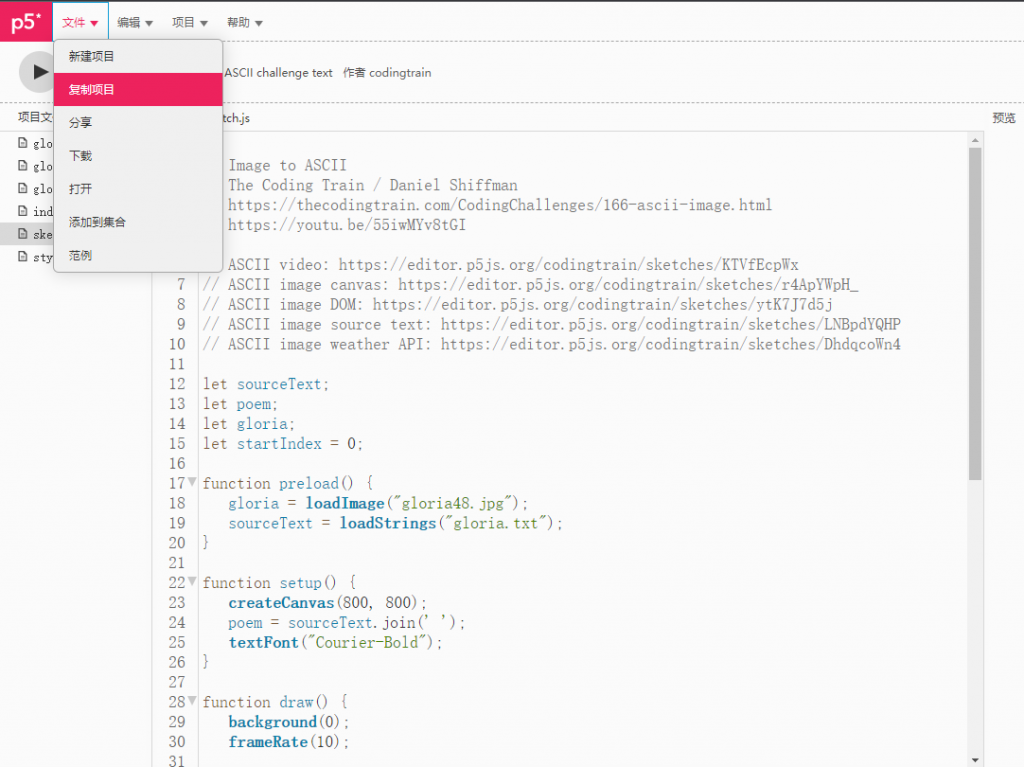Image resolution: width=1024 pixels, height=767 pixels.
Task: Select 复制项目 in the dropdown
Action: (92, 89)
